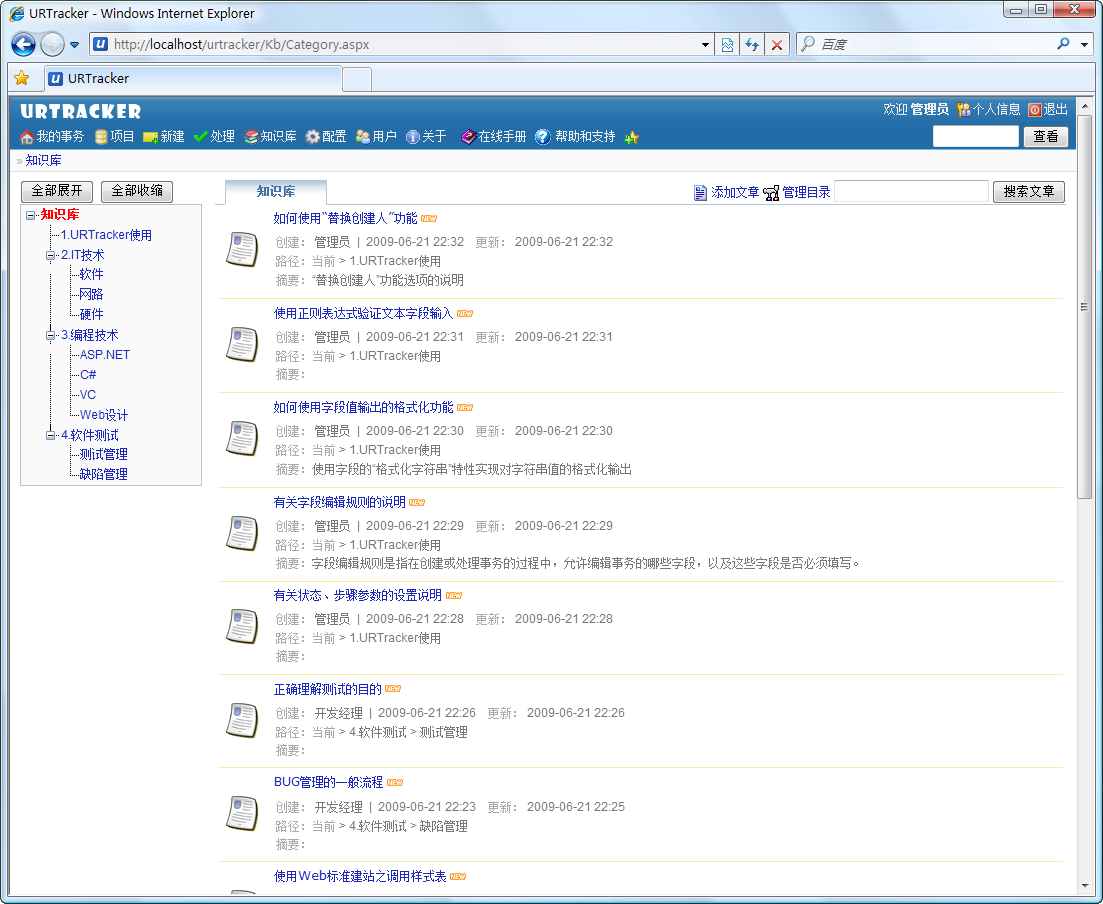Click the 查看 button
Viewport: 1103px width, 904px height.
click(x=1045, y=136)
